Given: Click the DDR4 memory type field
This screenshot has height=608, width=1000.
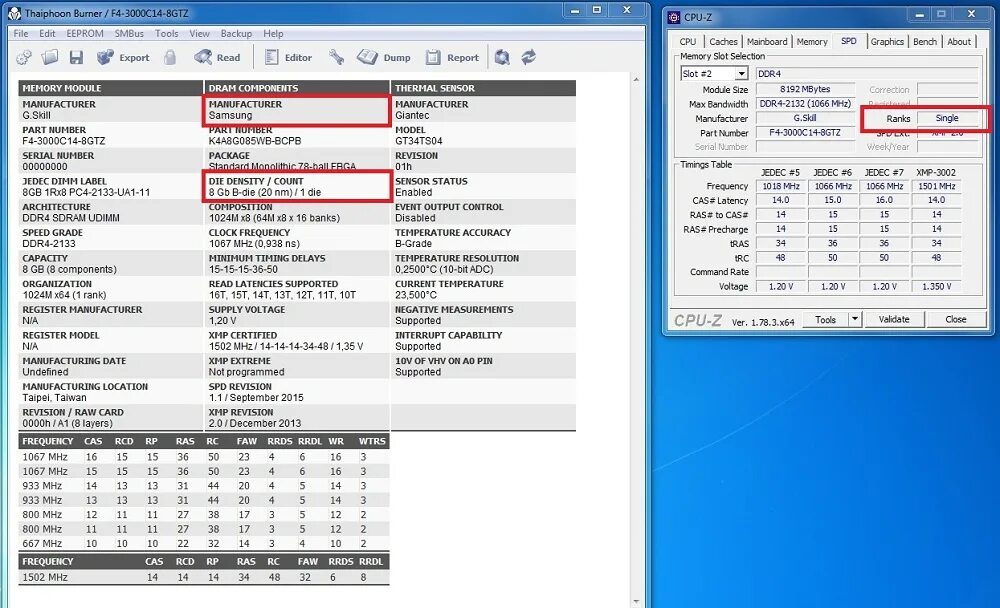Looking at the screenshot, I should [x=867, y=74].
